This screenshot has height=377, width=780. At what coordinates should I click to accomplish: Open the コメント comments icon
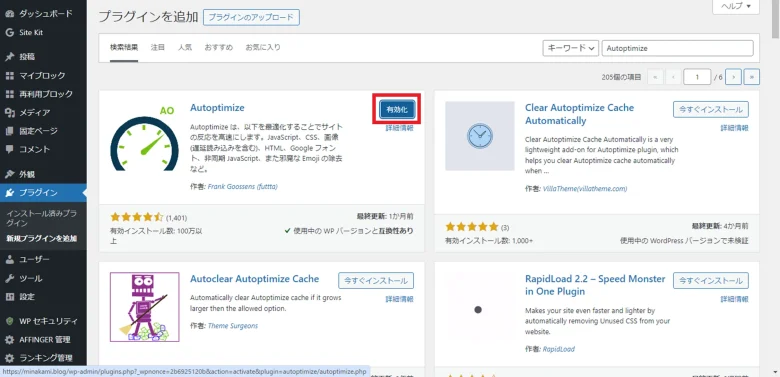9,150
